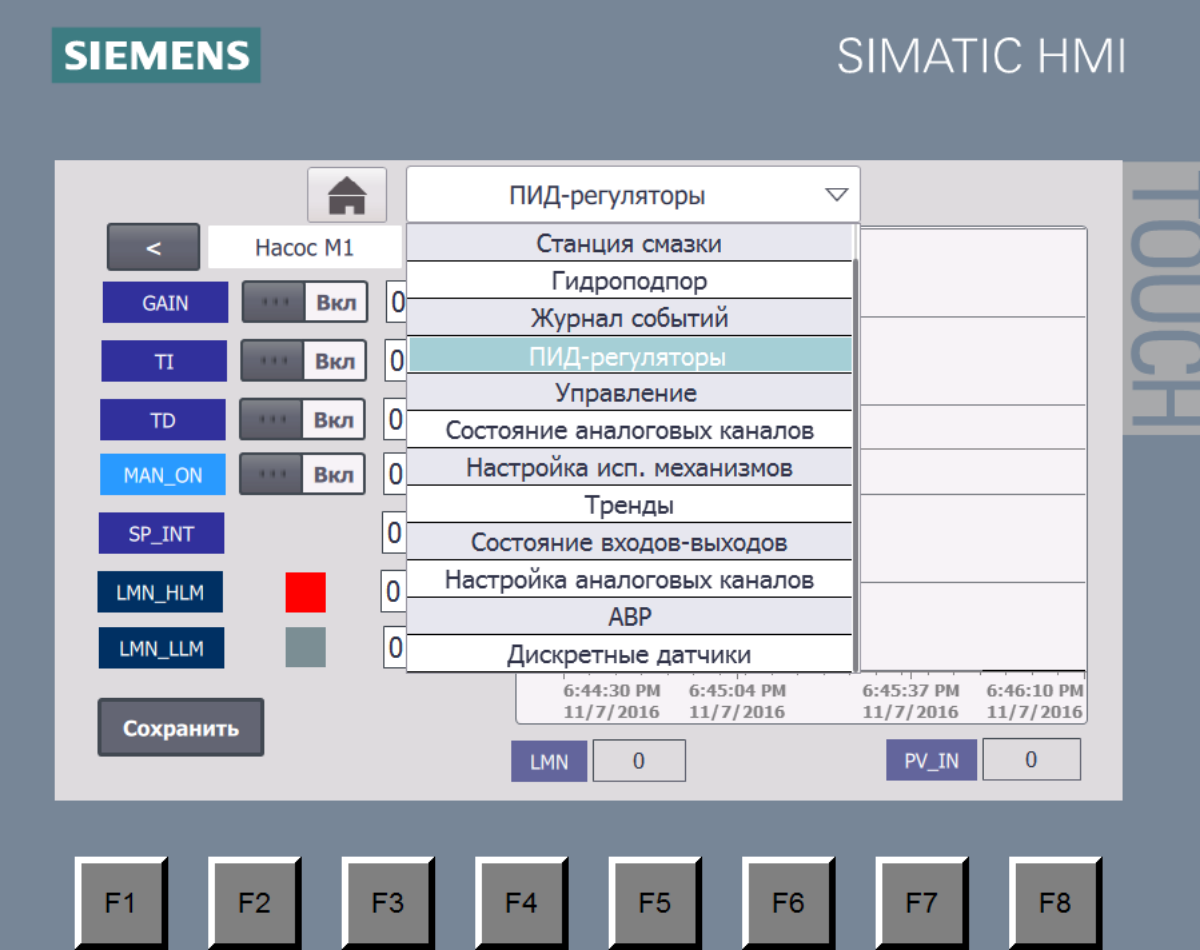Click the PV_IN value field
This screenshot has height=950, width=1200.
pos(1030,760)
